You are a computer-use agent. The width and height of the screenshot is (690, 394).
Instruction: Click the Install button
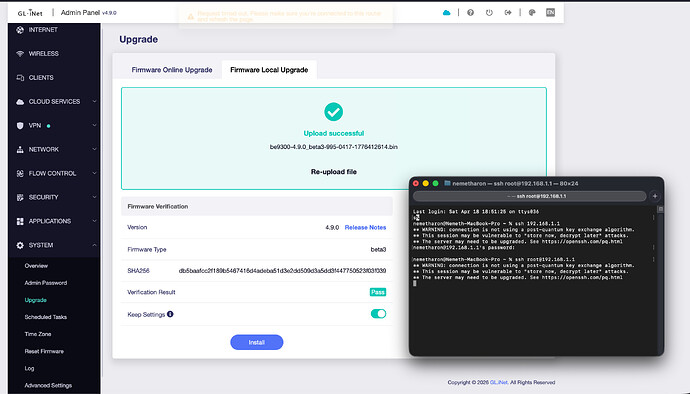click(x=257, y=342)
